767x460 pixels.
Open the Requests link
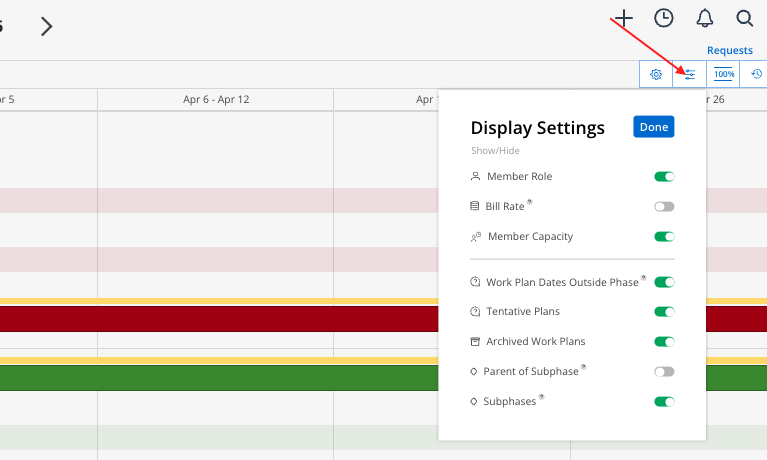pos(730,50)
